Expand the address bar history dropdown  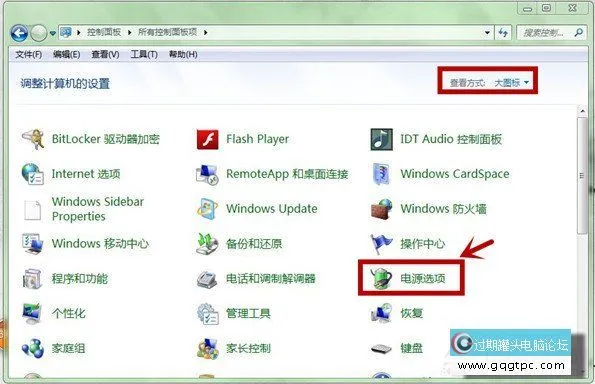(x=487, y=33)
